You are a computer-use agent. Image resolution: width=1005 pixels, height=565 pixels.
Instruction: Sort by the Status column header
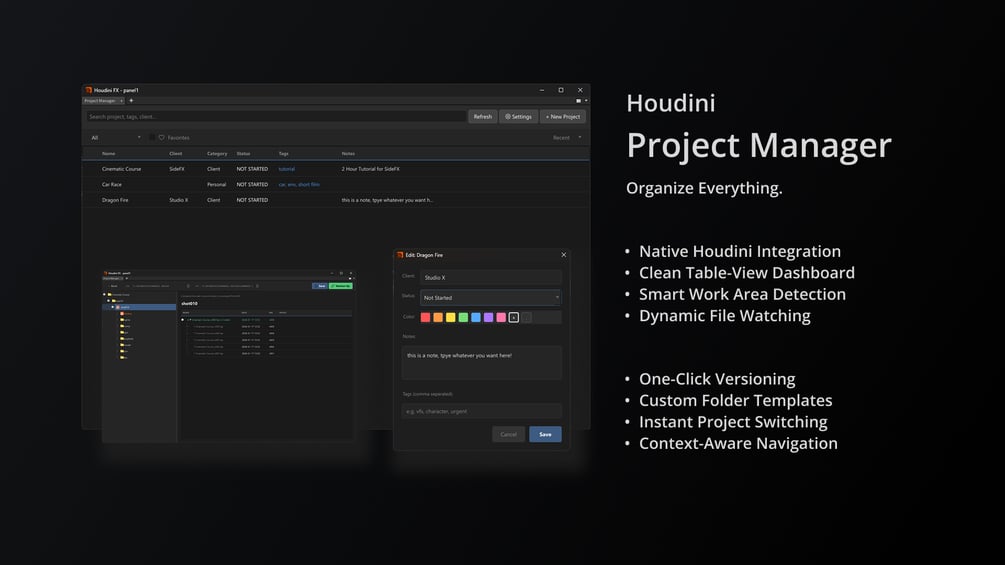243,154
